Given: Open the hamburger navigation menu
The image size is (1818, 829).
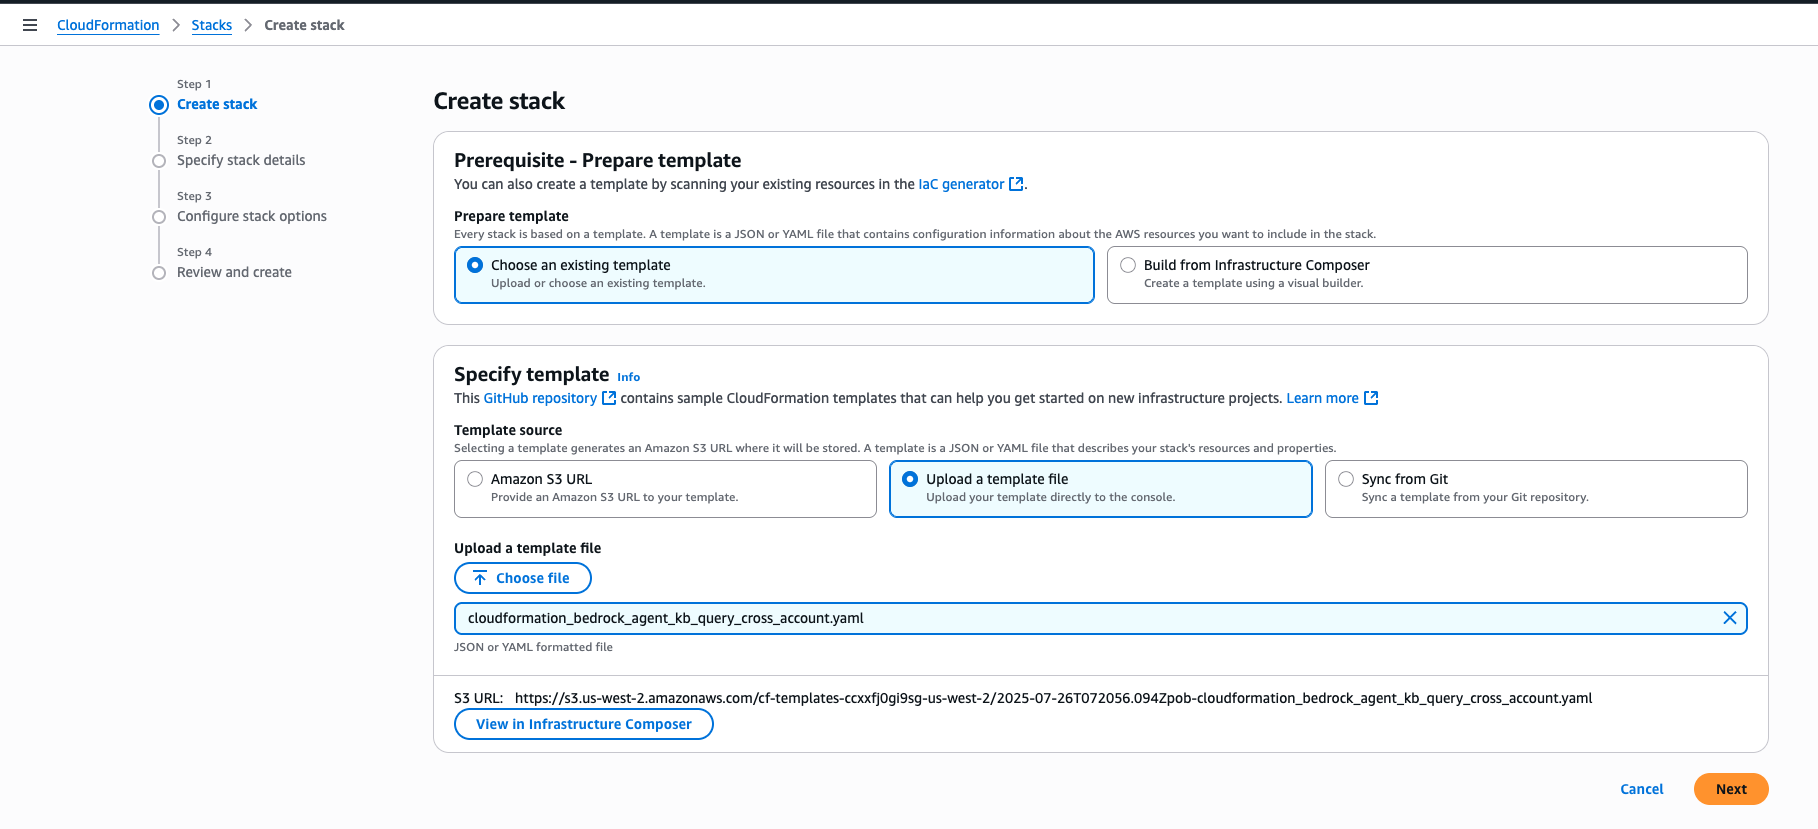Looking at the screenshot, I should click(30, 25).
